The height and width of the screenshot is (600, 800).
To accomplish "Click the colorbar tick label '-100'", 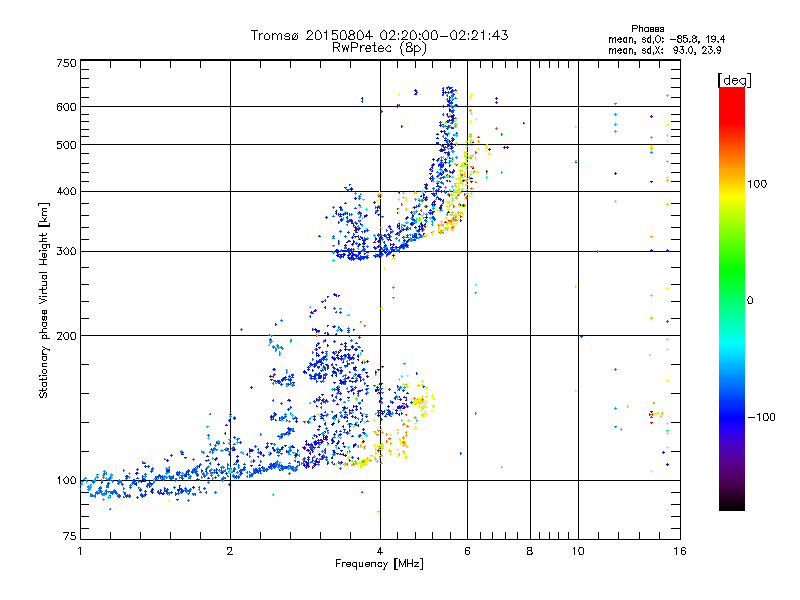I will 762,417.
